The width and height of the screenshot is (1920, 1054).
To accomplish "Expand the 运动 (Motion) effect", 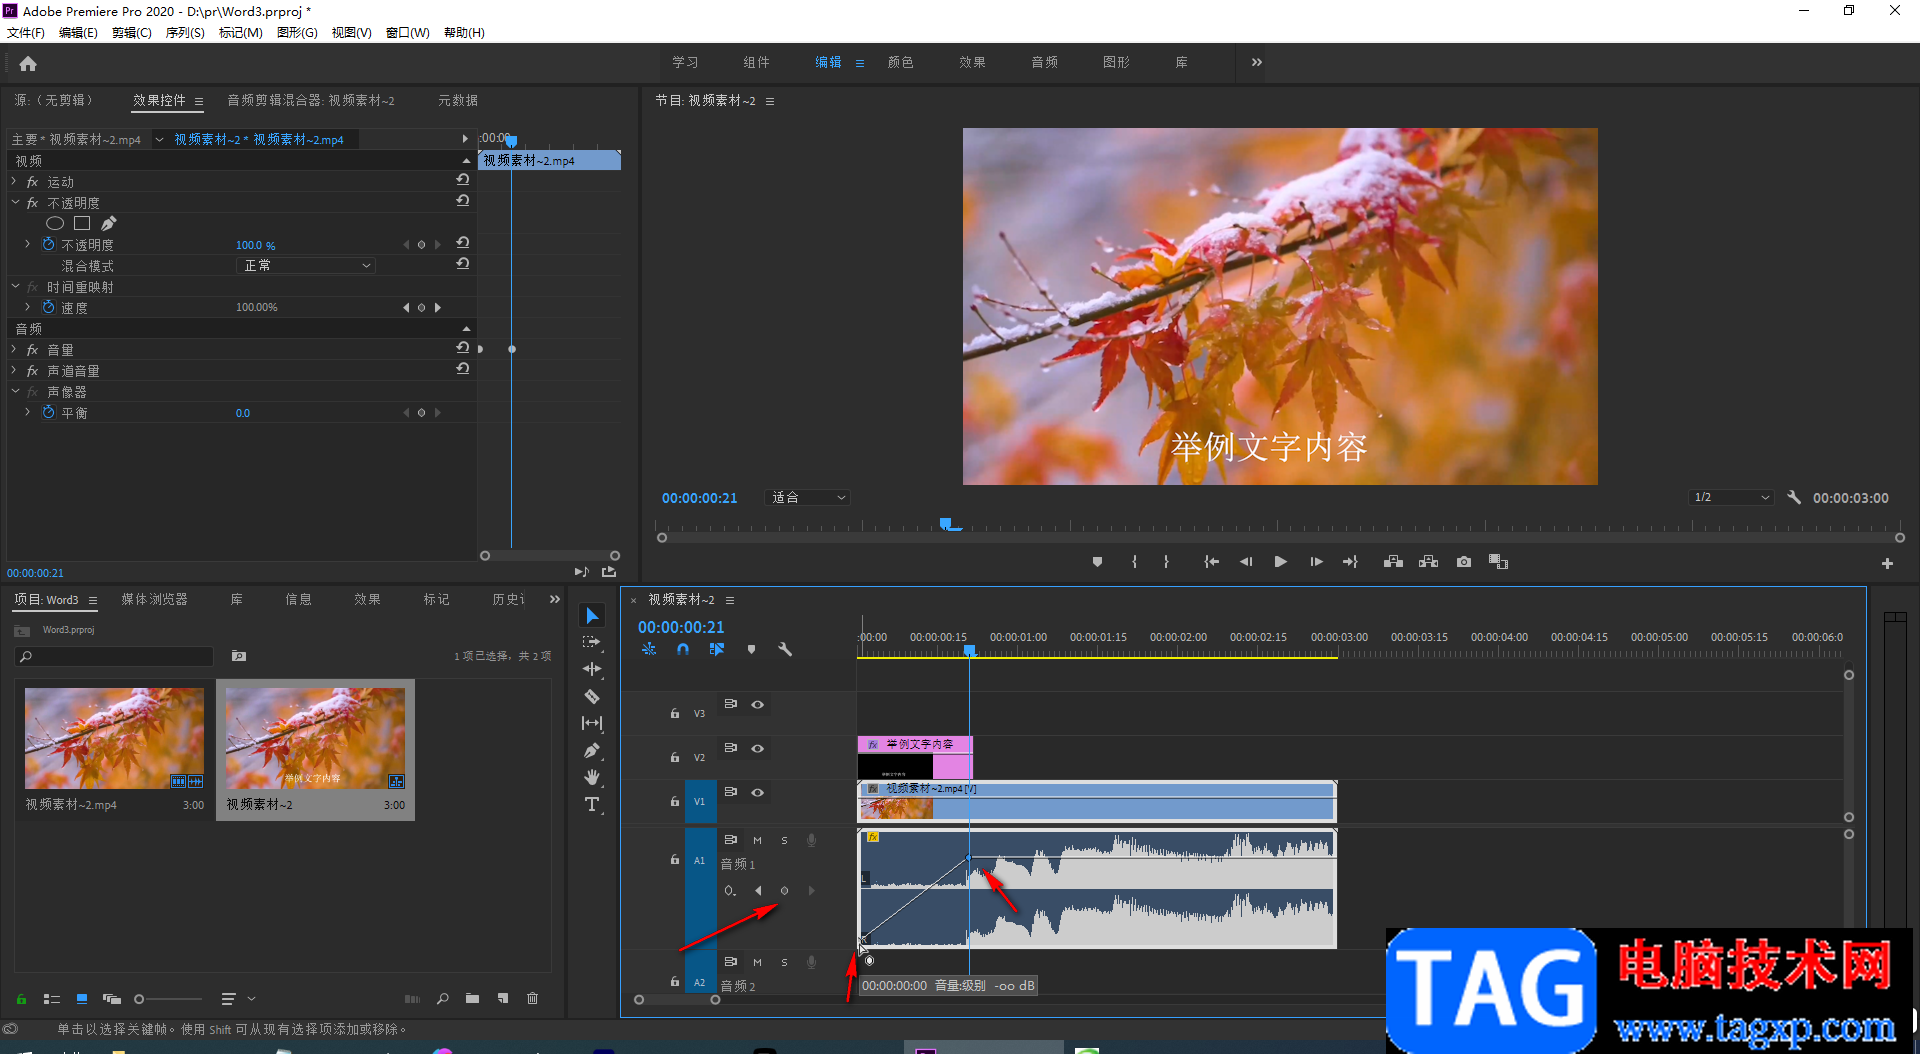I will [14, 182].
